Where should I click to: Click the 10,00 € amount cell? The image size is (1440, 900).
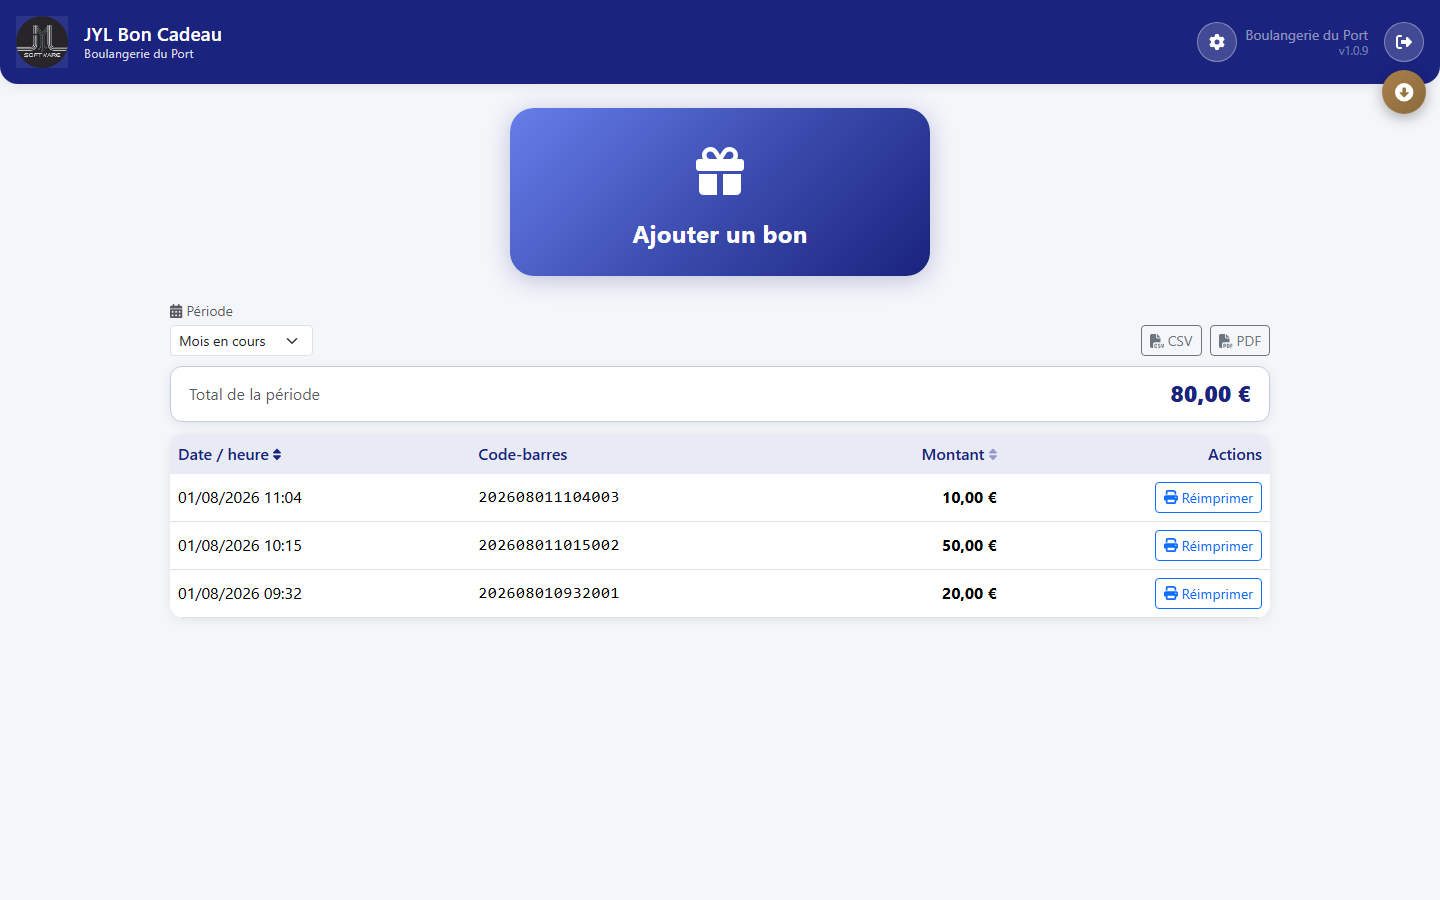pos(969,497)
